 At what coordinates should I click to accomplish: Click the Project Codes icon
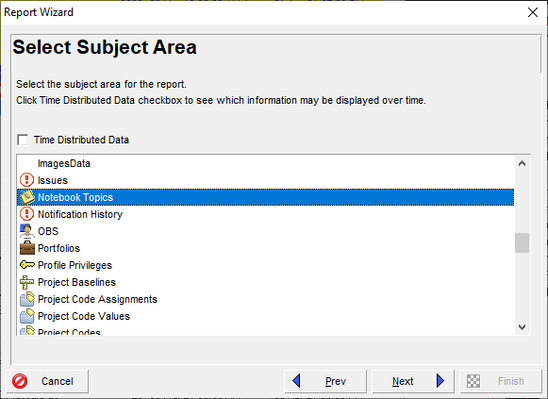coord(27,331)
